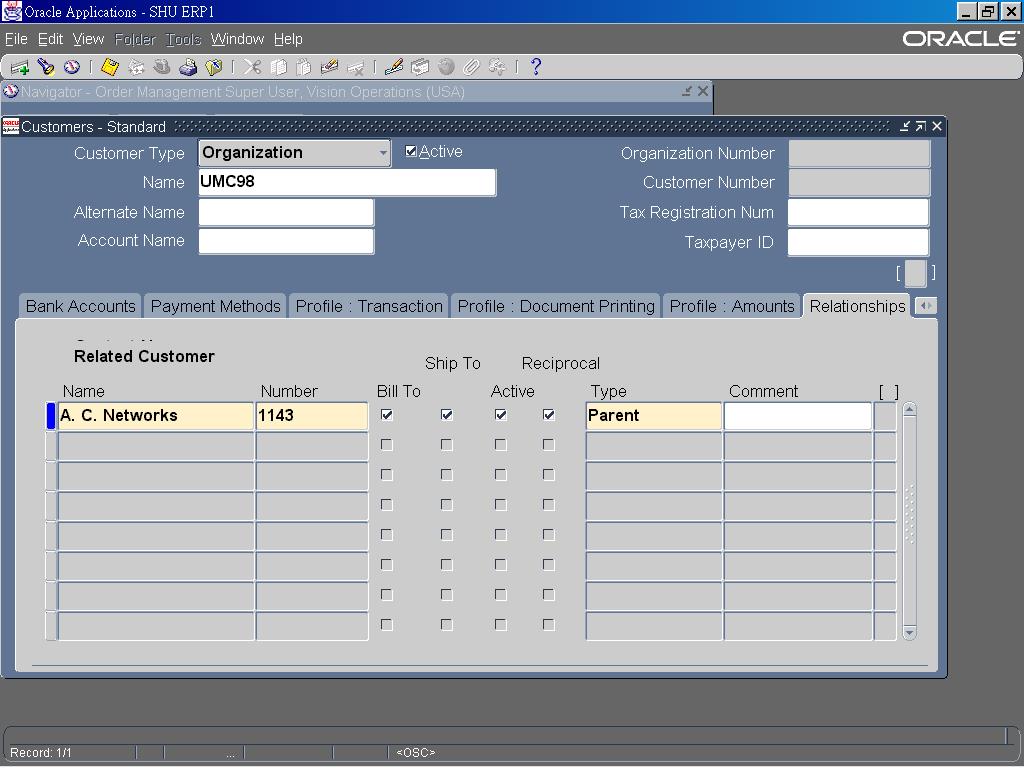Open the Help menu
This screenshot has width=1024, height=768.
[x=288, y=39]
